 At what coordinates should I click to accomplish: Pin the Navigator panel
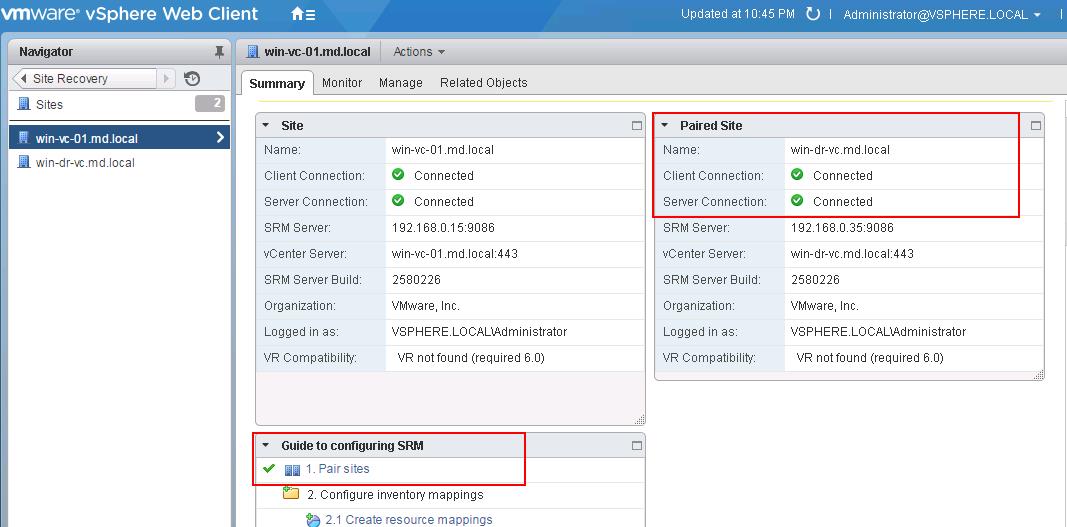pyautogui.click(x=218, y=52)
